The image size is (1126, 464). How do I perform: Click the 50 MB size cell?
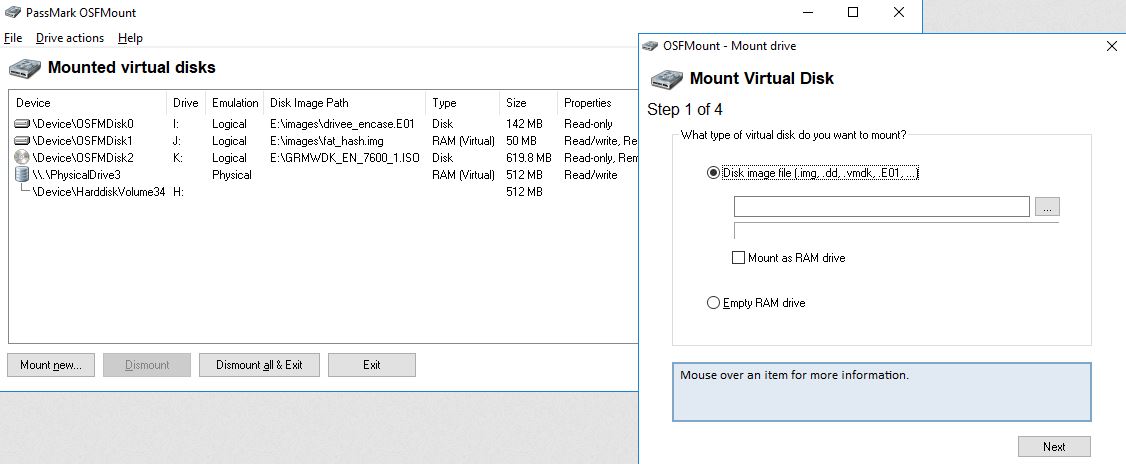coord(521,141)
